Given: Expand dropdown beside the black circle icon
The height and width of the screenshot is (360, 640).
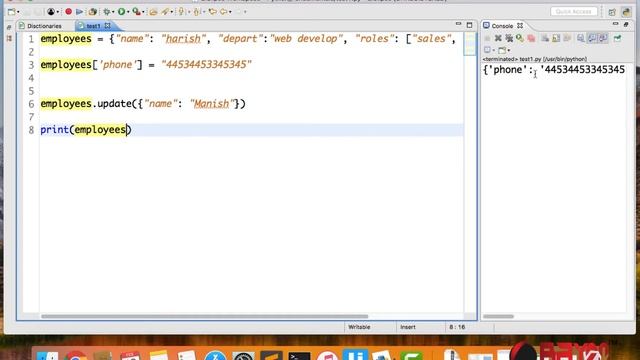Looking at the screenshot, I should coord(58,12).
